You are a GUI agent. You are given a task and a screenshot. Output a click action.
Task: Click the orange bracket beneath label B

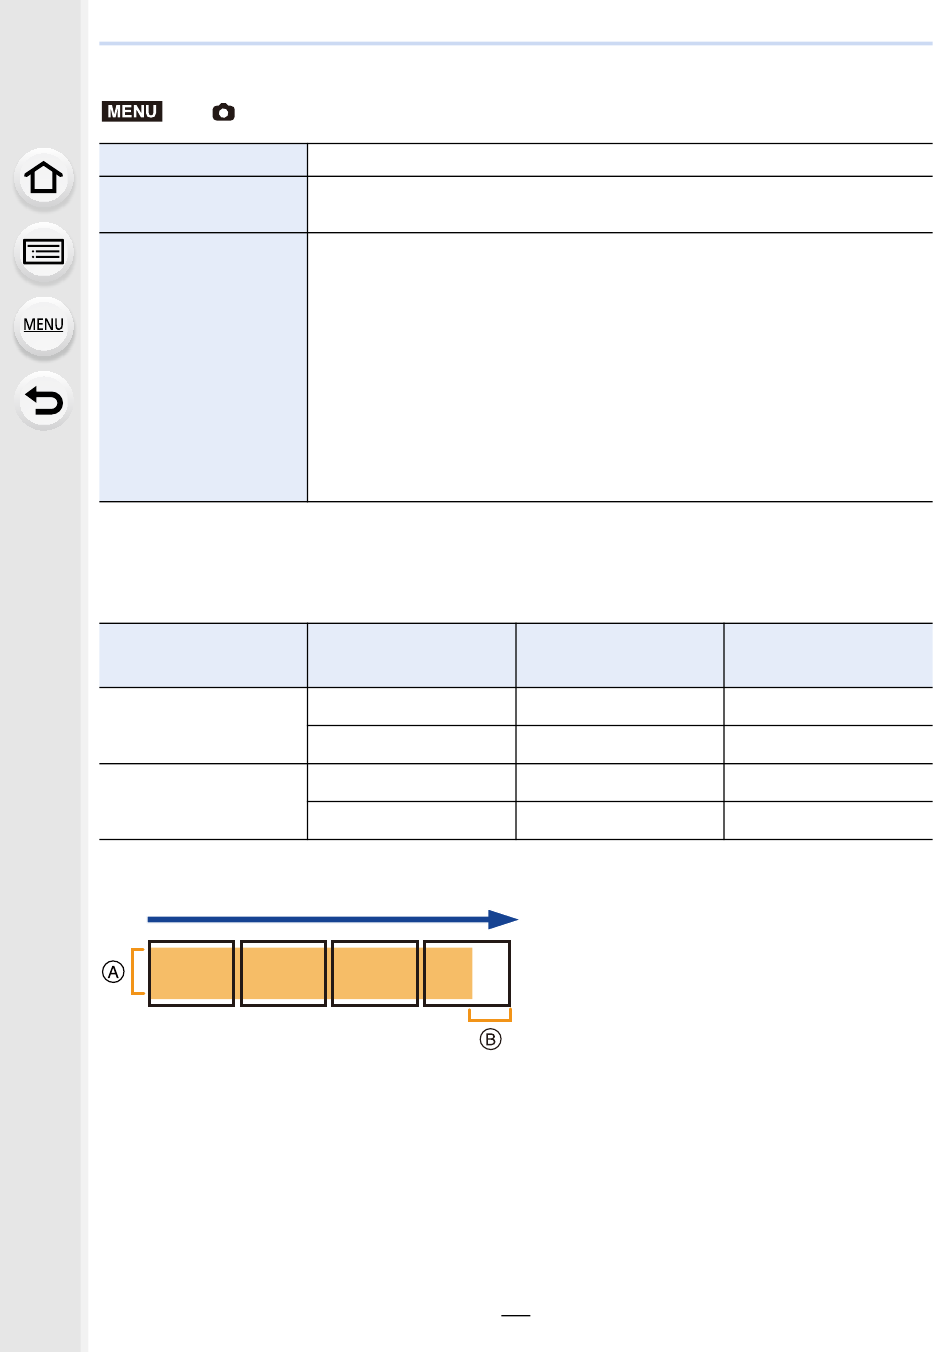click(x=490, y=1015)
